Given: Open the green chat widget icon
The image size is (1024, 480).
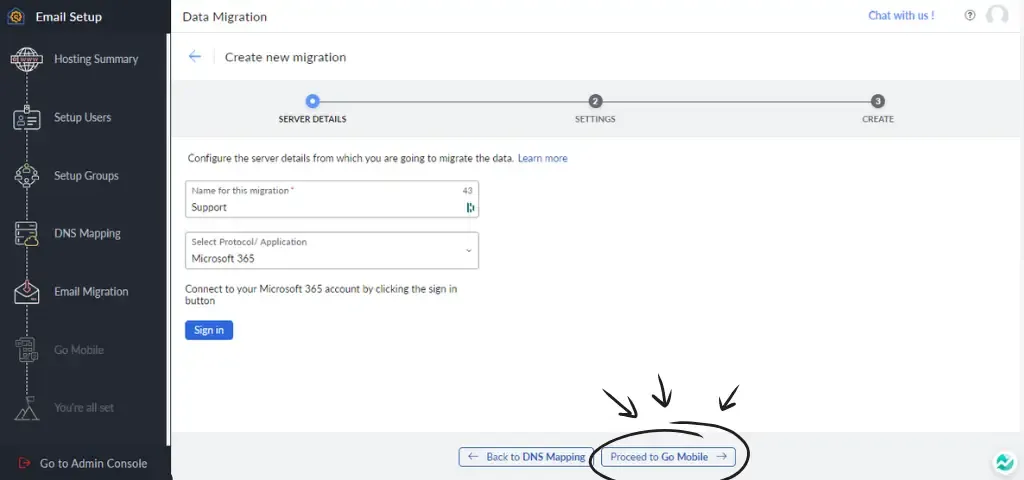Looking at the screenshot, I should tap(1003, 463).
